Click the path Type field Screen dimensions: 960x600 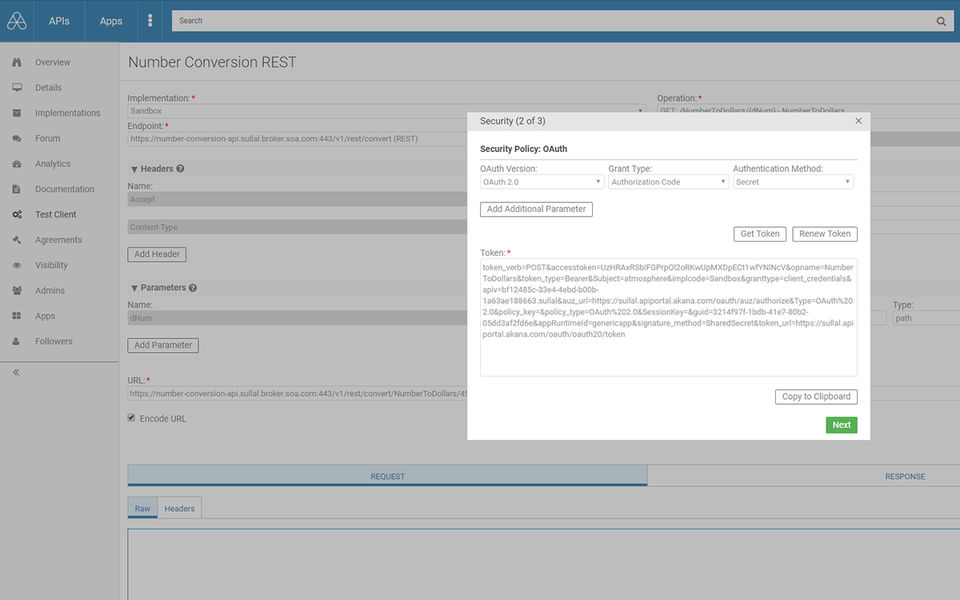click(x=926, y=318)
